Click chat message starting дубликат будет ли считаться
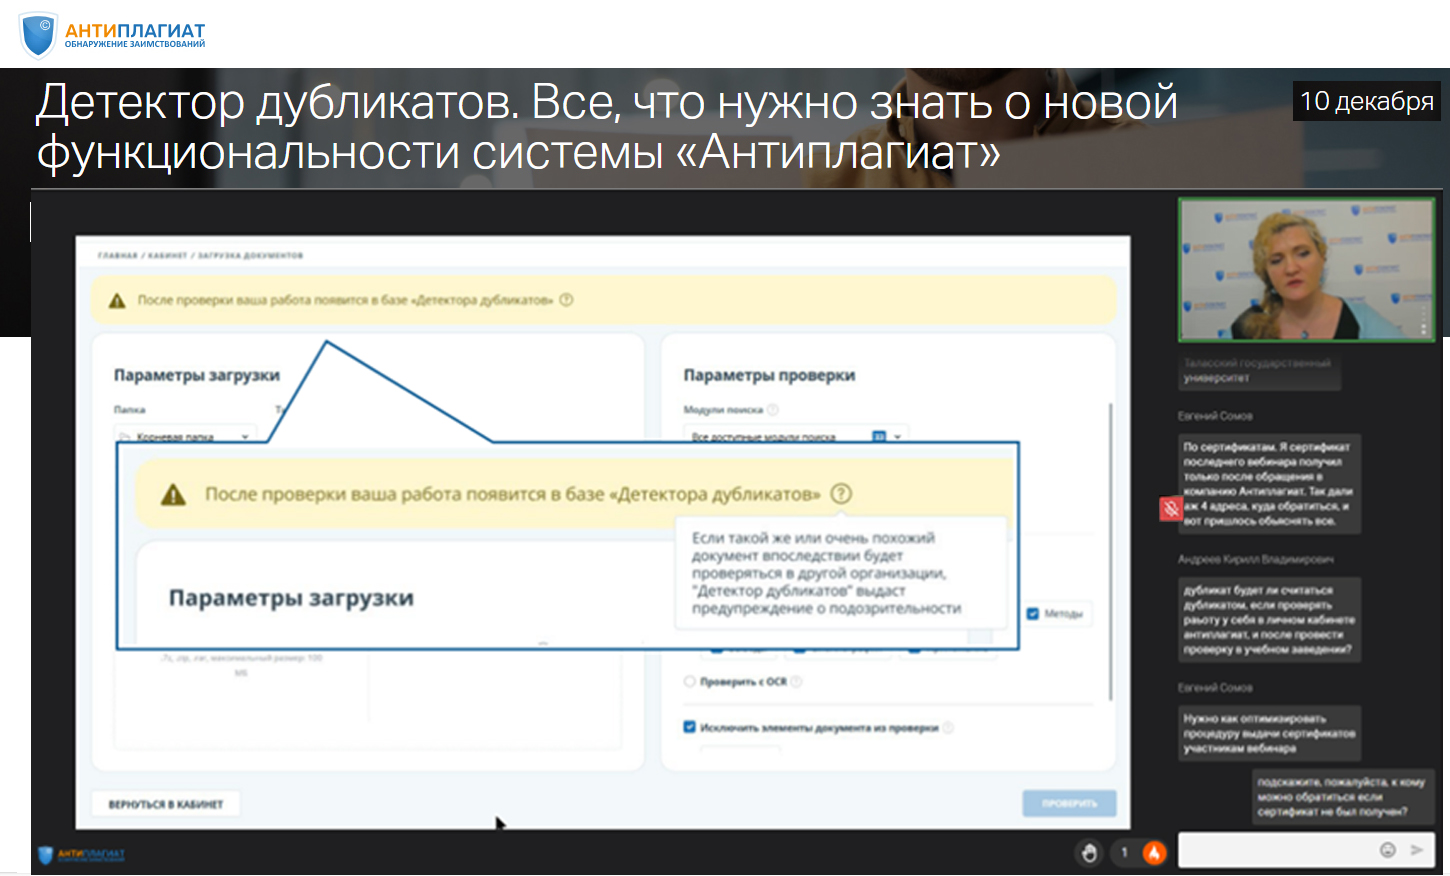 point(1269,620)
